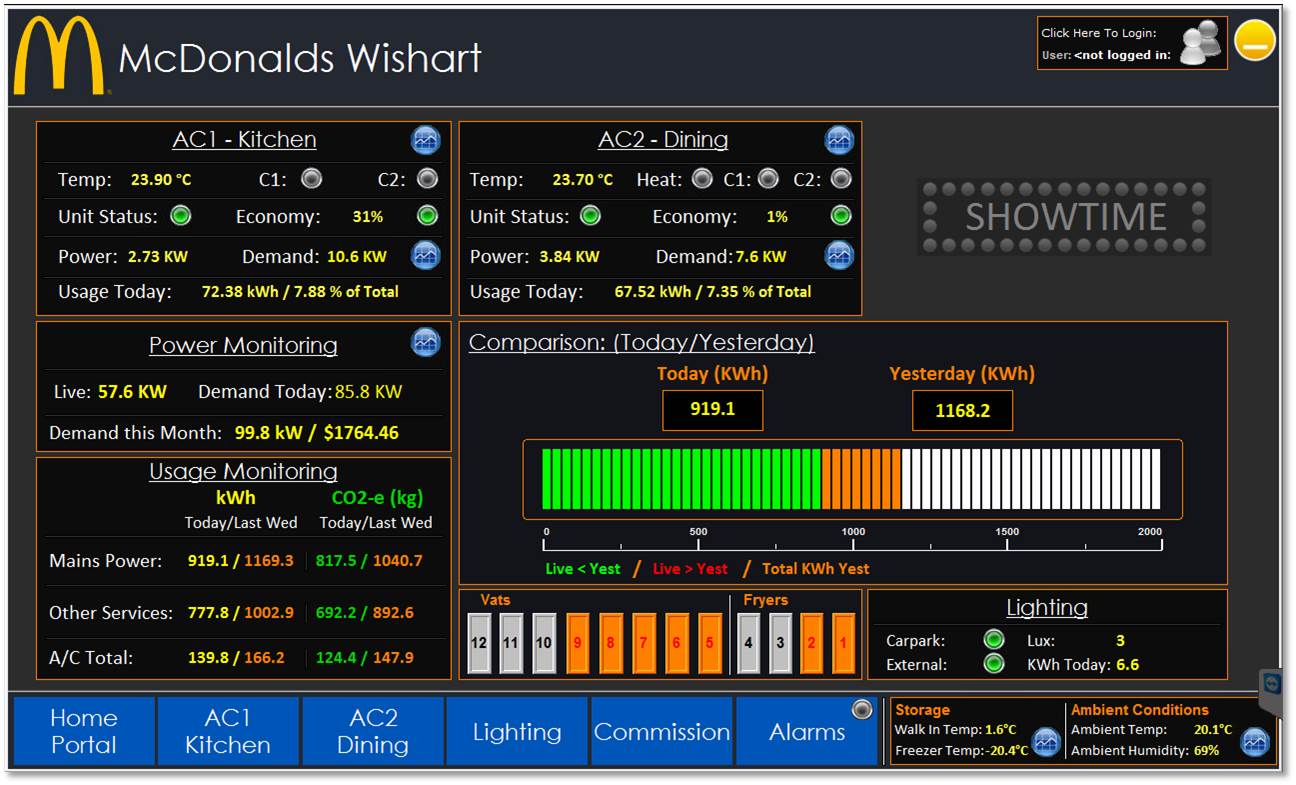Image resolution: width=1296 pixels, height=785 pixels.
Task: Click AC1 Unit Status green indicator
Action: (x=180, y=215)
